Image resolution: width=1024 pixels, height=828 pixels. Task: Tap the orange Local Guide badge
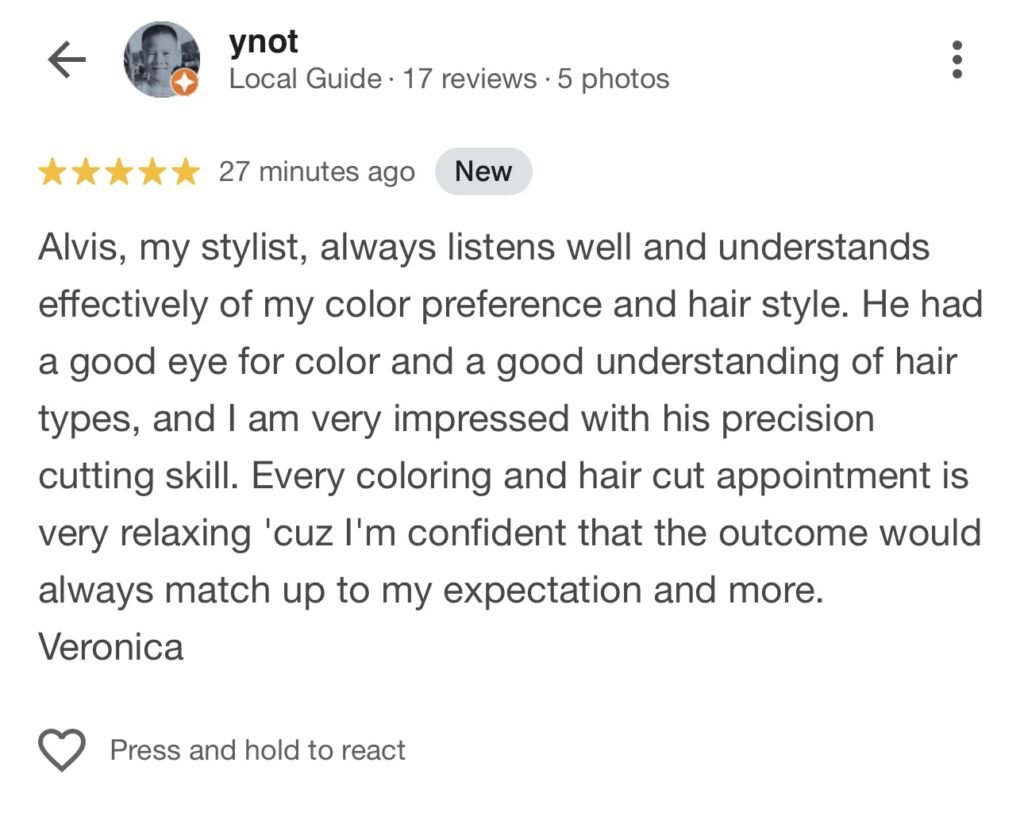(185, 84)
